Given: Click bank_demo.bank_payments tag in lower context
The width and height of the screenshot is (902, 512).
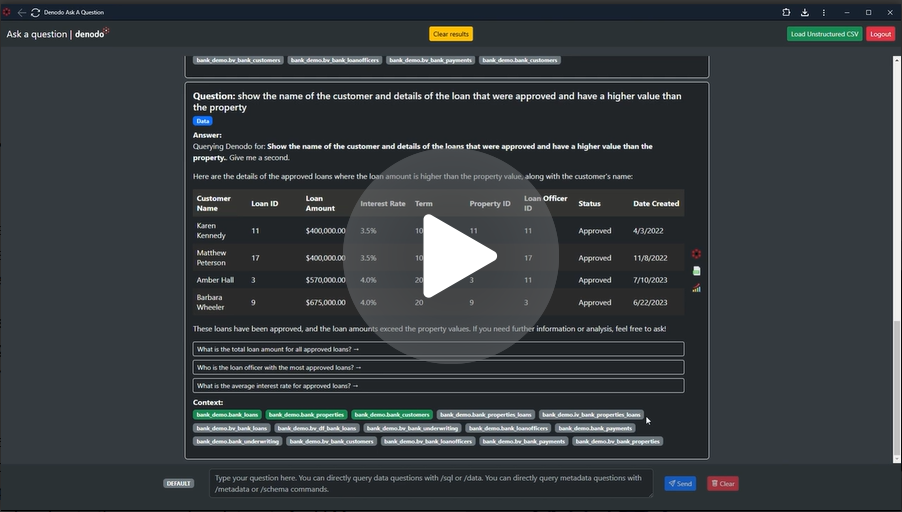Looking at the screenshot, I should click(x=595, y=428).
